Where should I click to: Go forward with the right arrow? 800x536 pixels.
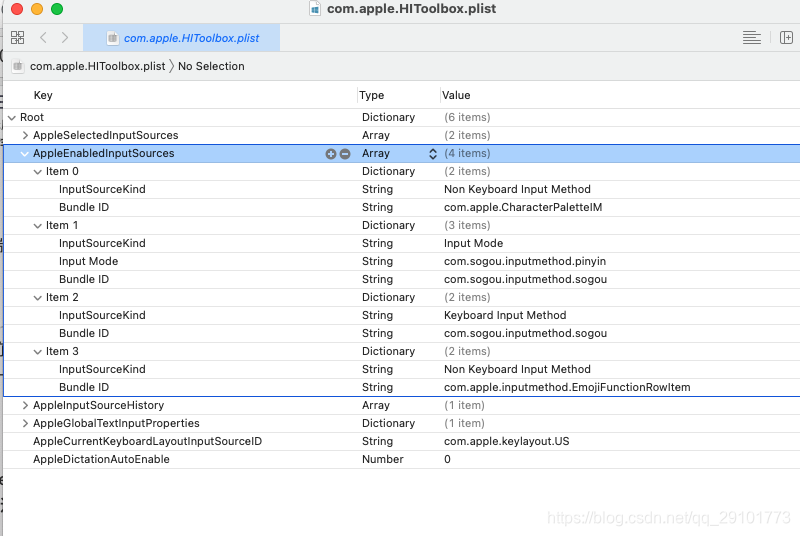[x=65, y=37]
